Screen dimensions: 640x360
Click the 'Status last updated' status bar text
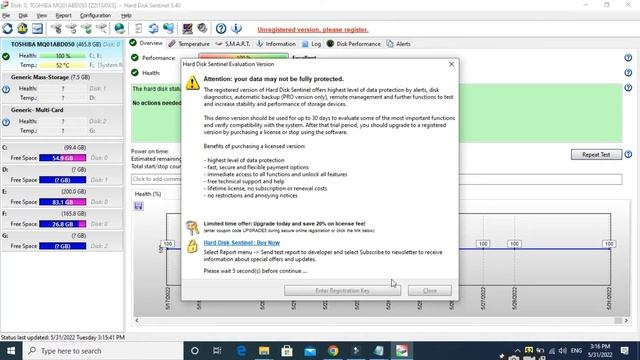[x=63, y=338]
